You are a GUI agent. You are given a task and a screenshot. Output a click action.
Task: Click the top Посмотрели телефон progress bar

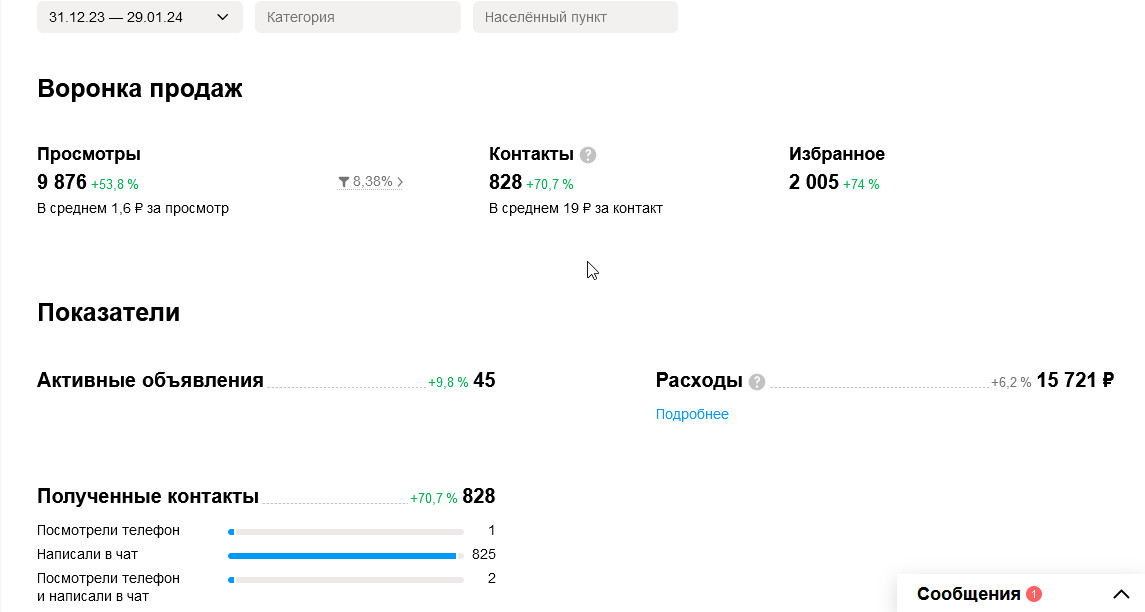pyautogui.click(x=345, y=531)
